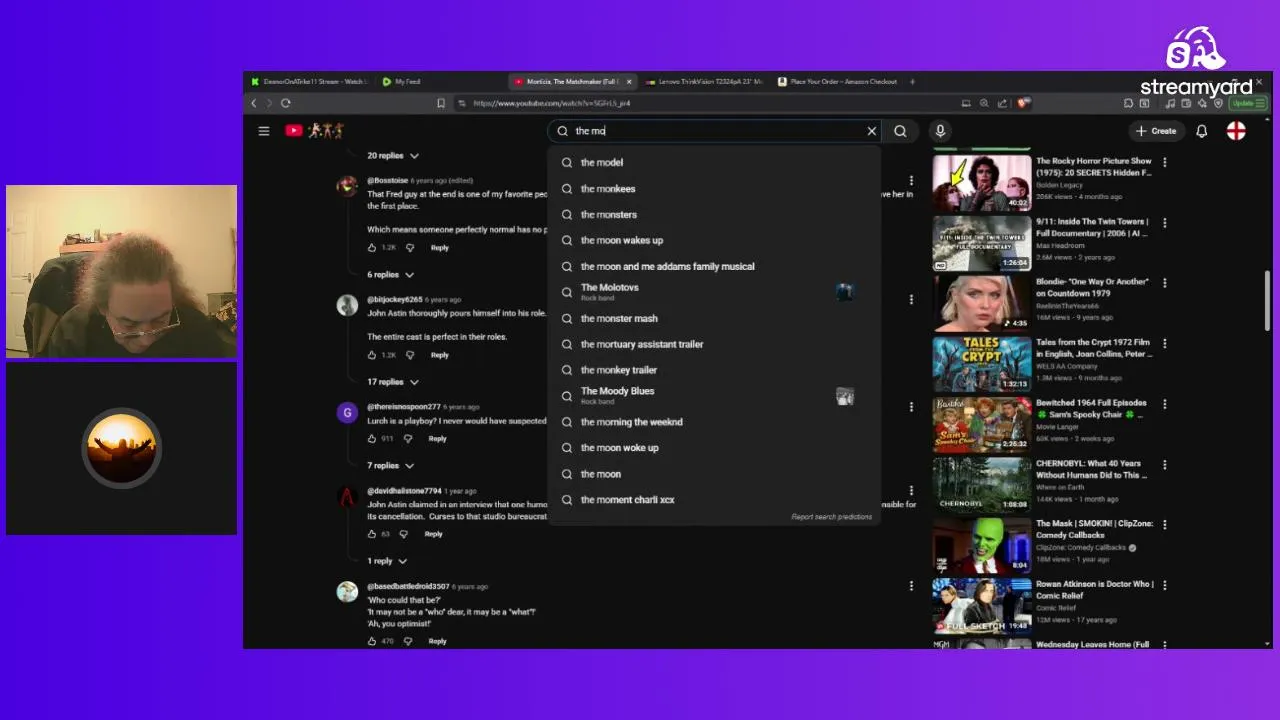
Task: Open YouTube notifications bell
Action: tap(1202, 131)
